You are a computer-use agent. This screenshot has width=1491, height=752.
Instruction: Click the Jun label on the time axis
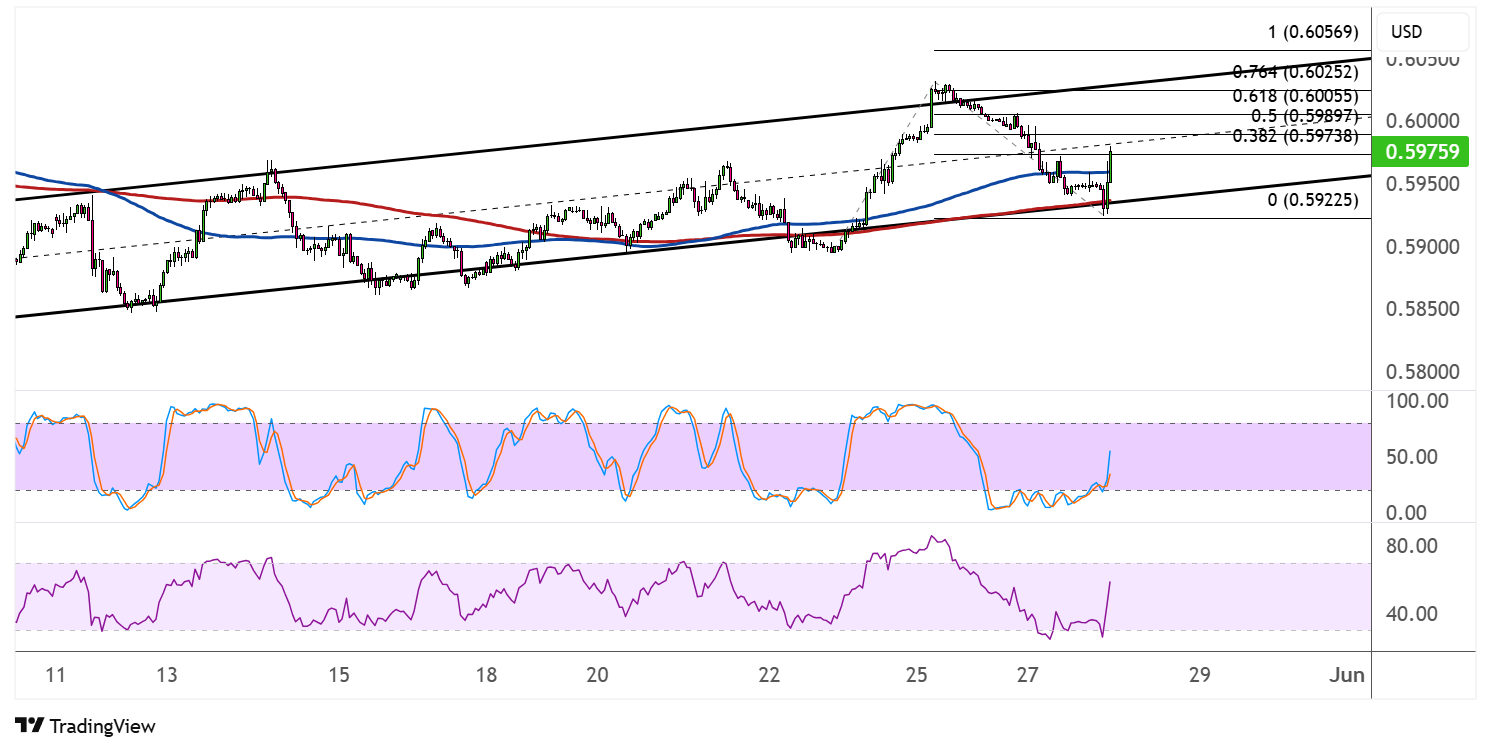pyautogui.click(x=1347, y=675)
